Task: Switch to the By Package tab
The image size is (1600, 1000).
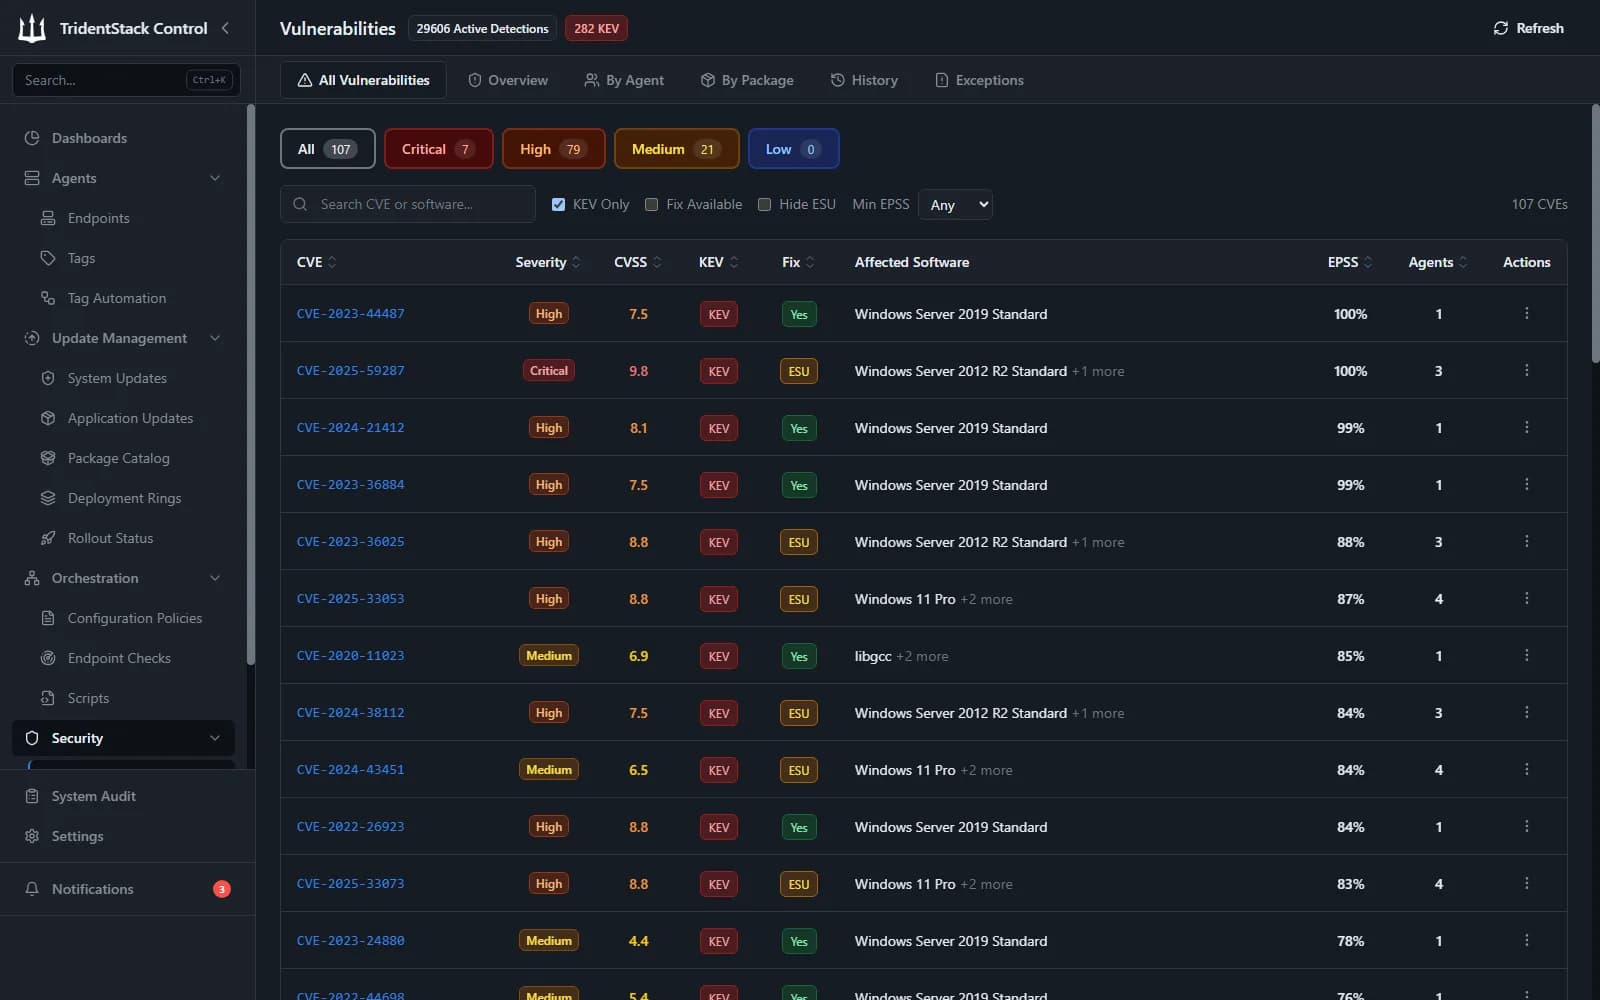Action: point(747,80)
